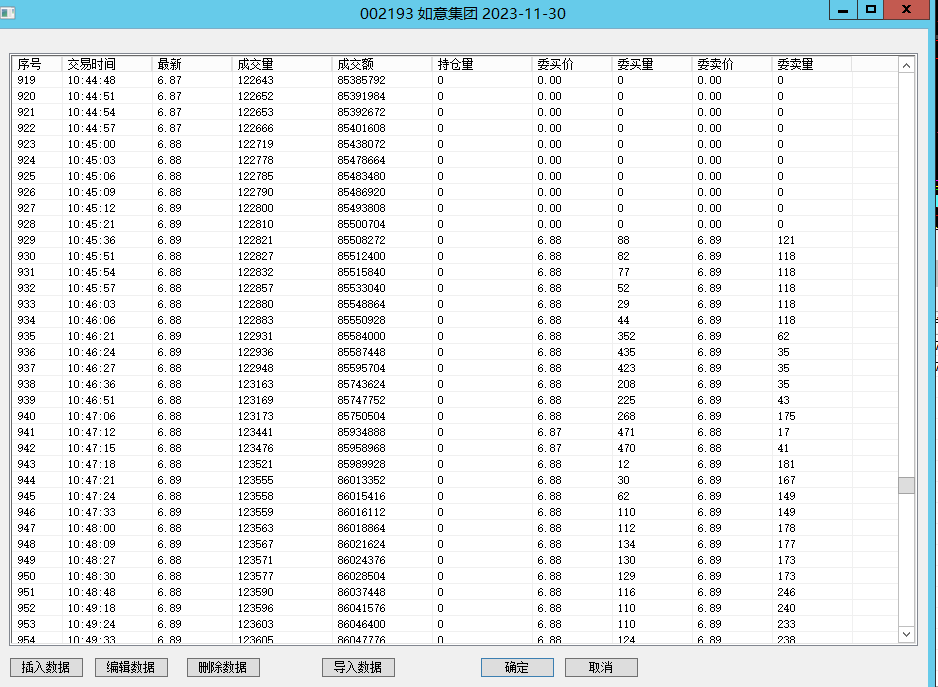Click bid volume cell 471
The width and height of the screenshot is (938, 687).
click(626, 432)
